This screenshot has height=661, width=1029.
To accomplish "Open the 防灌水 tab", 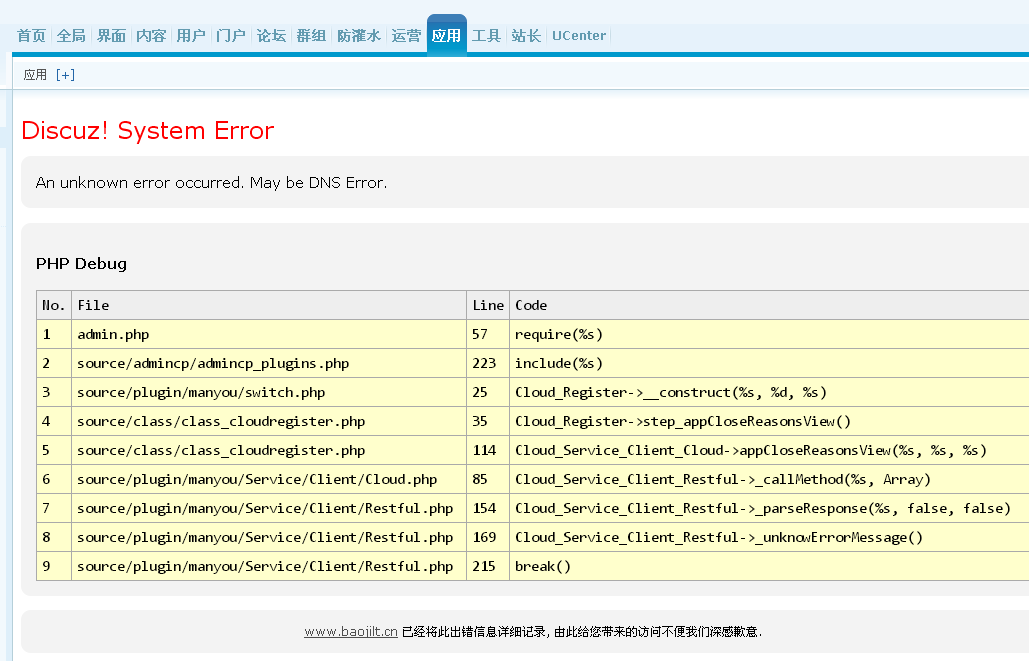I will click(x=359, y=36).
